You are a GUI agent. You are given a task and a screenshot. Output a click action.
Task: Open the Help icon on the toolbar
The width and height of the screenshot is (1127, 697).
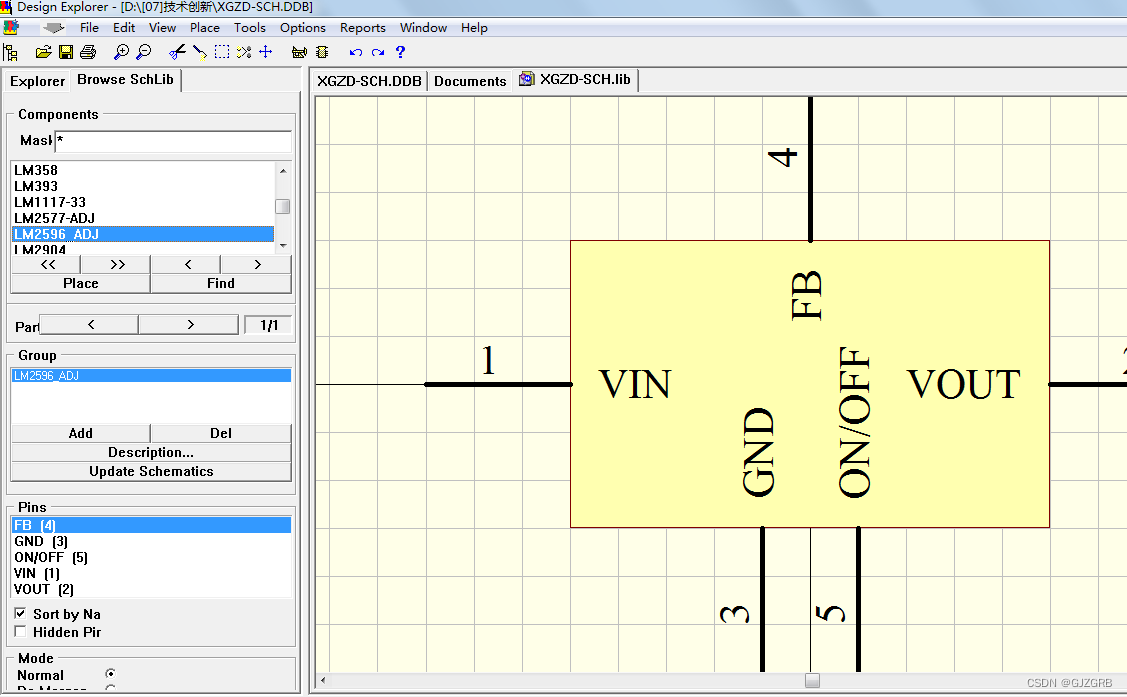pos(400,52)
